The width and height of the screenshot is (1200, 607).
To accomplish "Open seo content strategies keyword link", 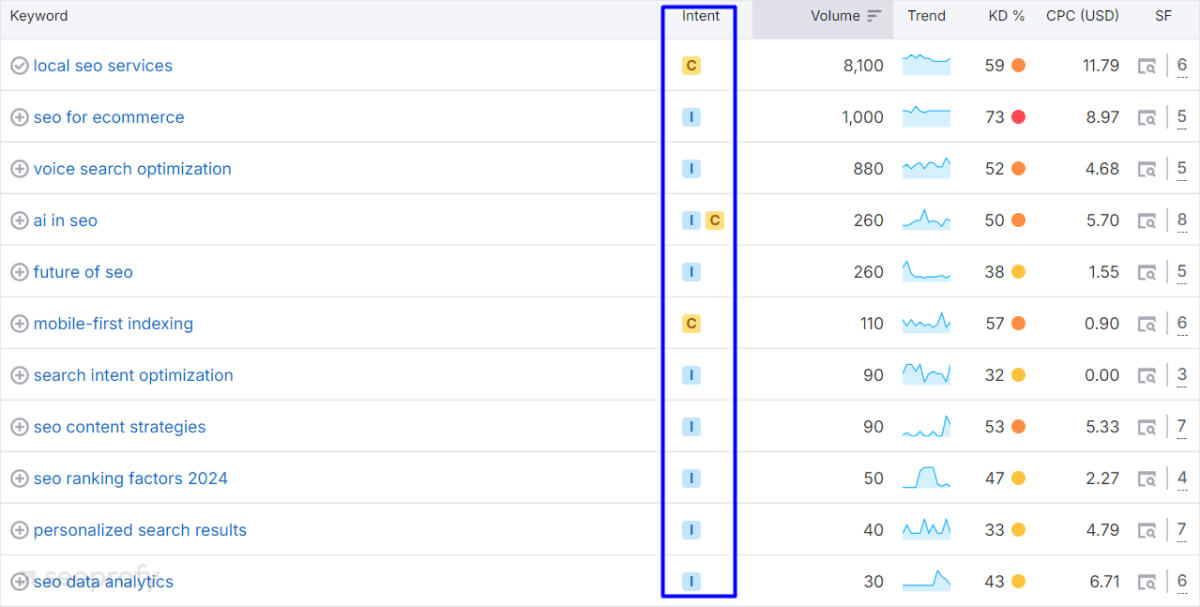I will (119, 427).
